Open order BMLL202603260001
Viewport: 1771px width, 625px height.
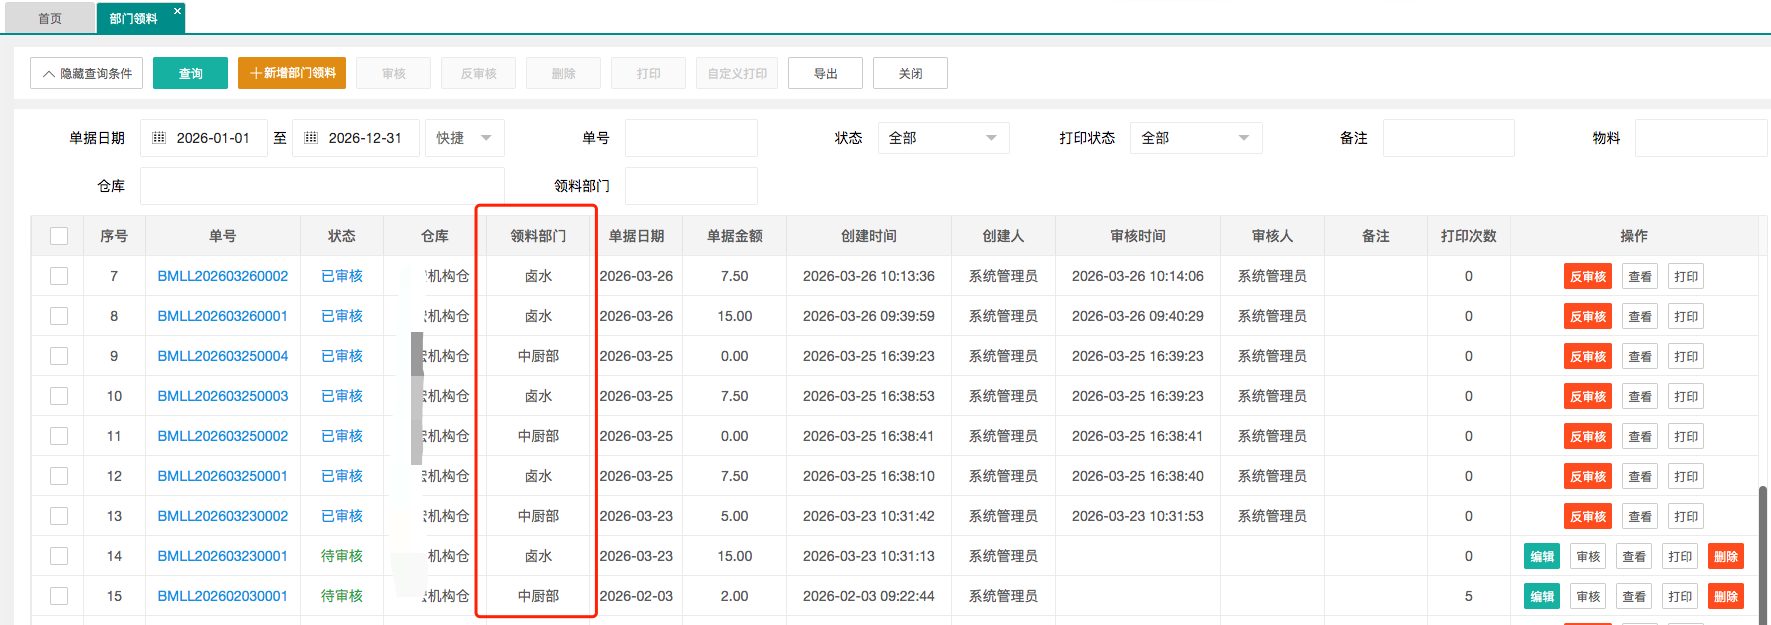click(x=223, y=316)
